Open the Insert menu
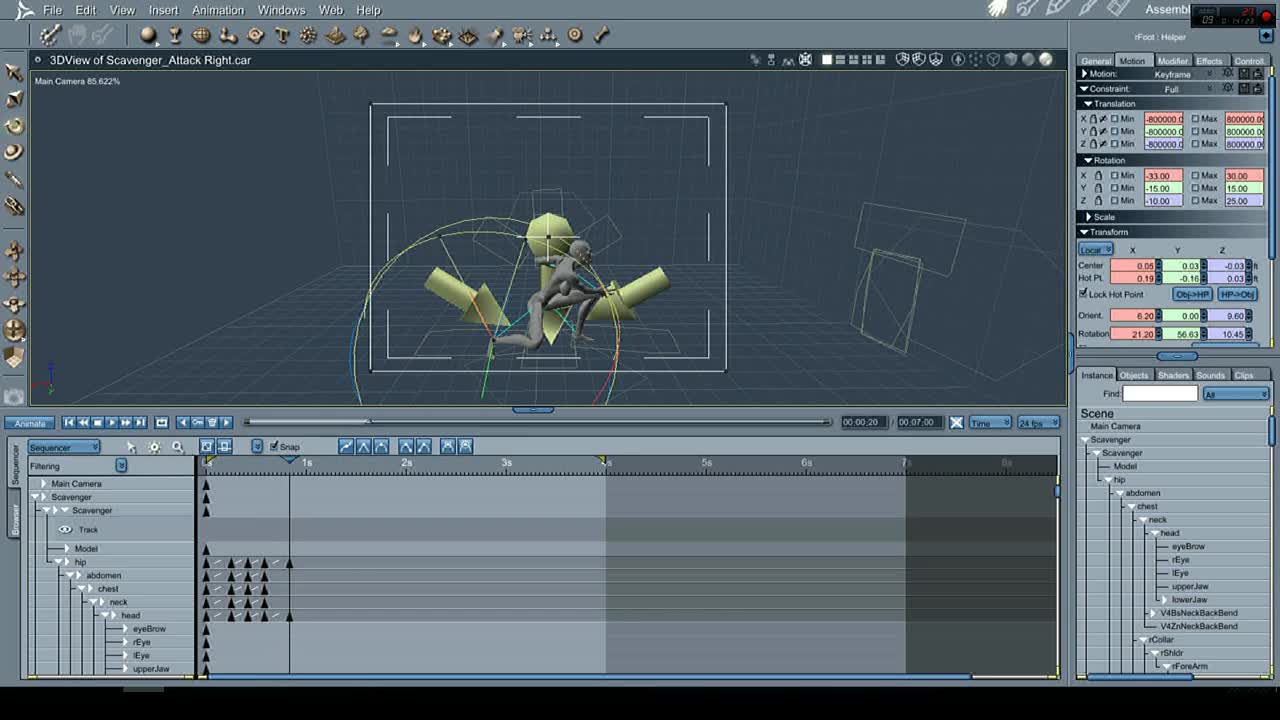Screen dimensions: 1280x720 tap(163, 10)
